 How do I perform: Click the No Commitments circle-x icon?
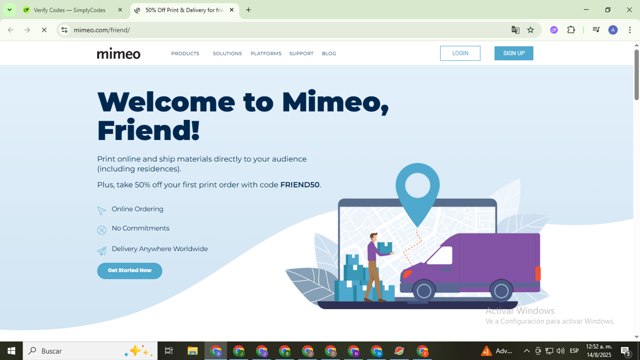point(101,230)
